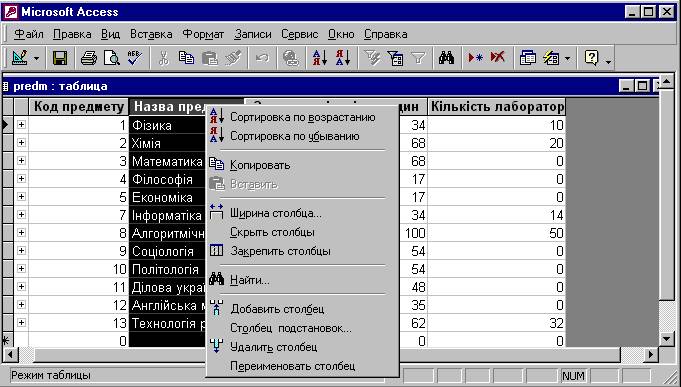Viewport: 681px width, 387px height.
Task: Select Столбец подстановок... in context menu
Action: (x=302, y=328)
